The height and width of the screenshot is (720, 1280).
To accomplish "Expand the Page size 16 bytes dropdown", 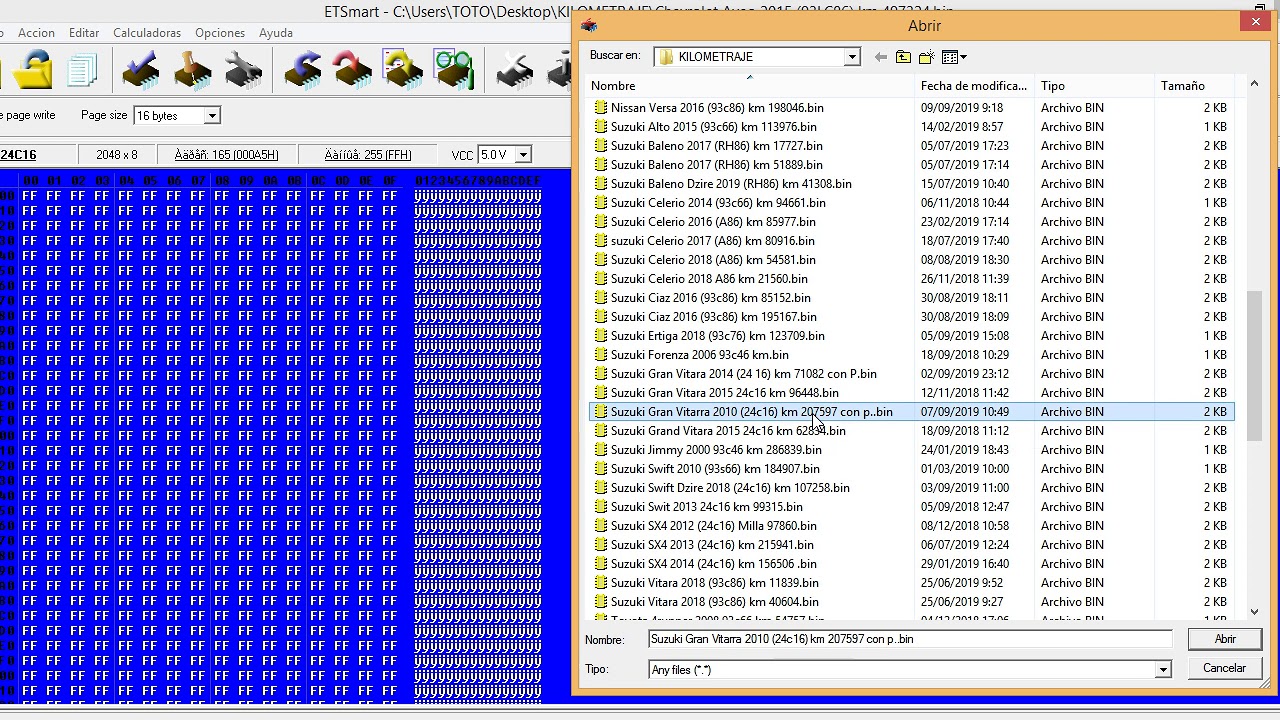I will point(212,116).
